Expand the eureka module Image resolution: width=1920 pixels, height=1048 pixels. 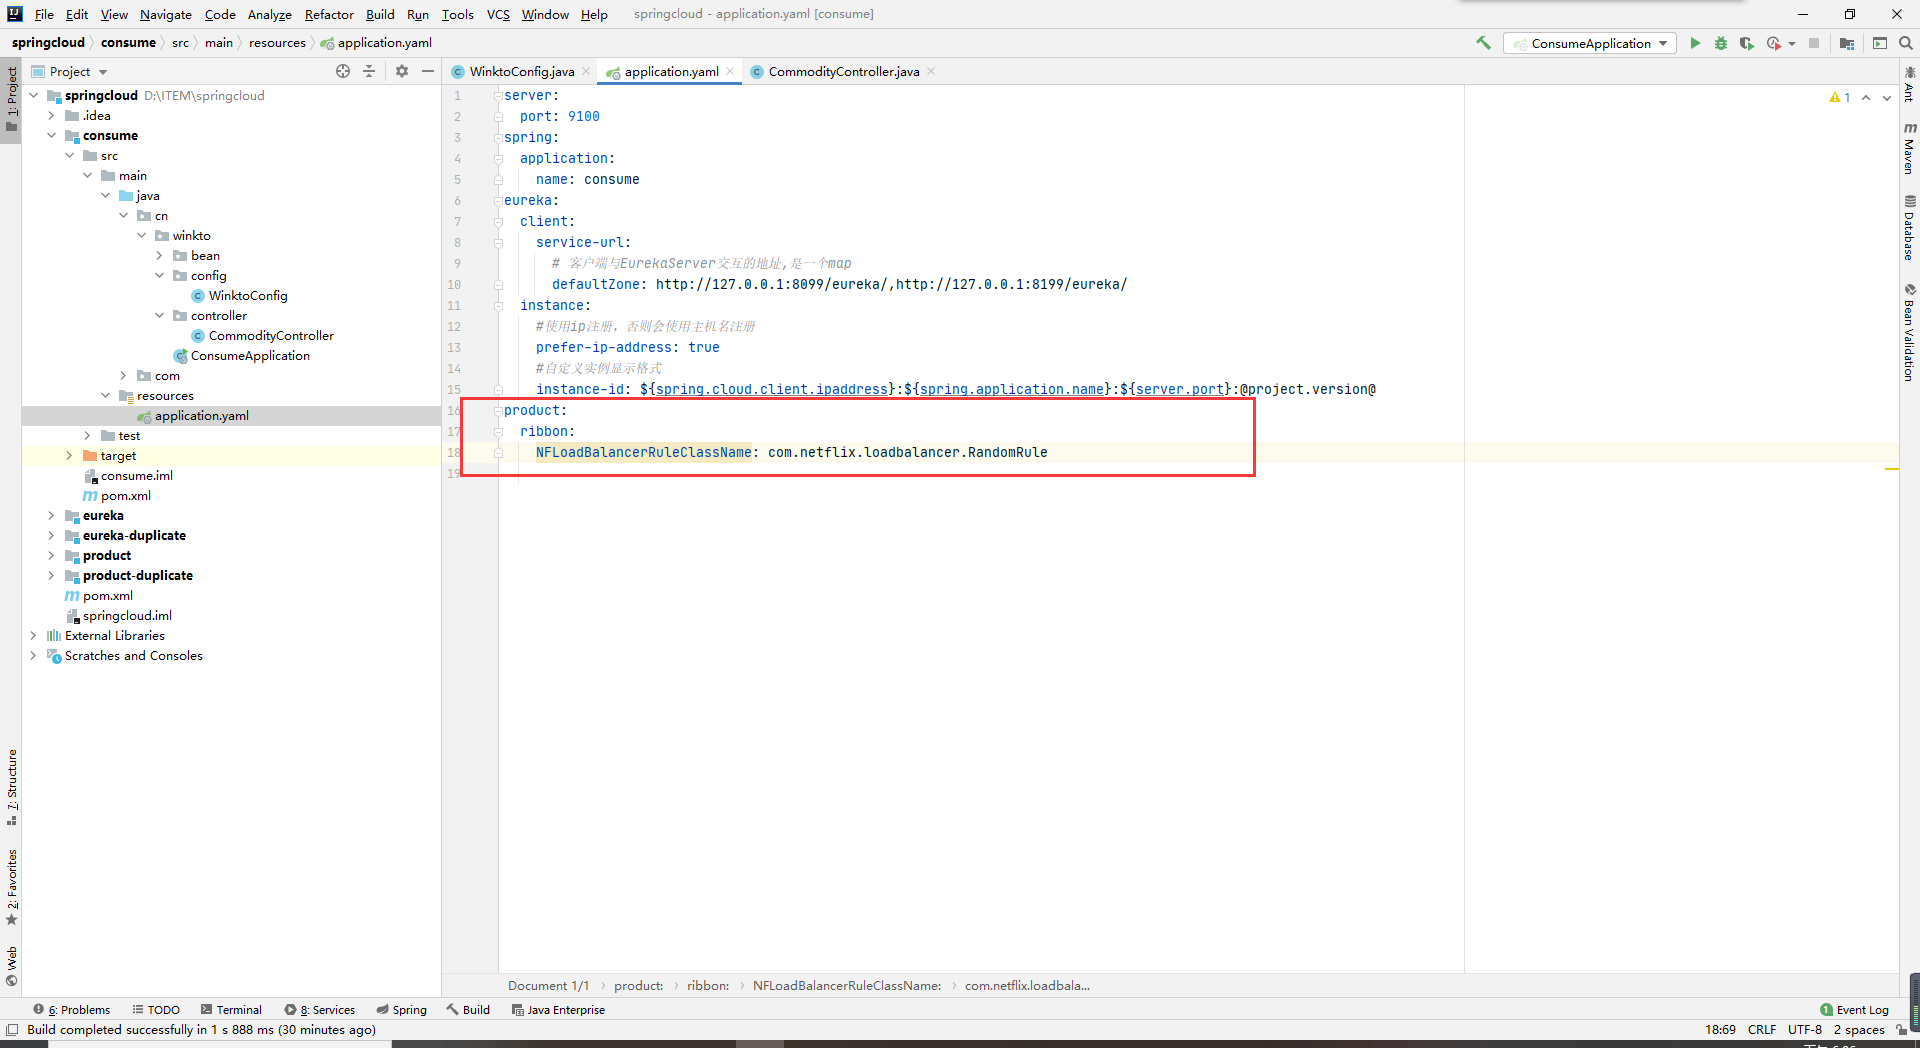pyautogui.click(x=51, y=516)
